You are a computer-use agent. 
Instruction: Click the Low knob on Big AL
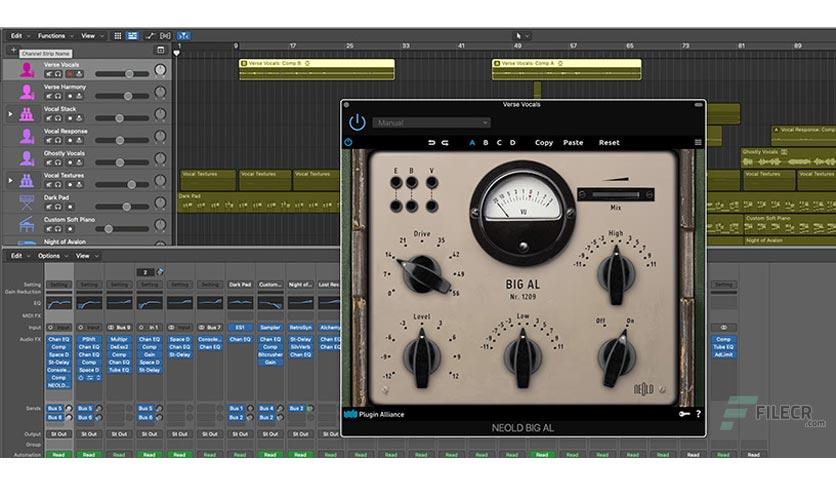[x=522, y=358]
